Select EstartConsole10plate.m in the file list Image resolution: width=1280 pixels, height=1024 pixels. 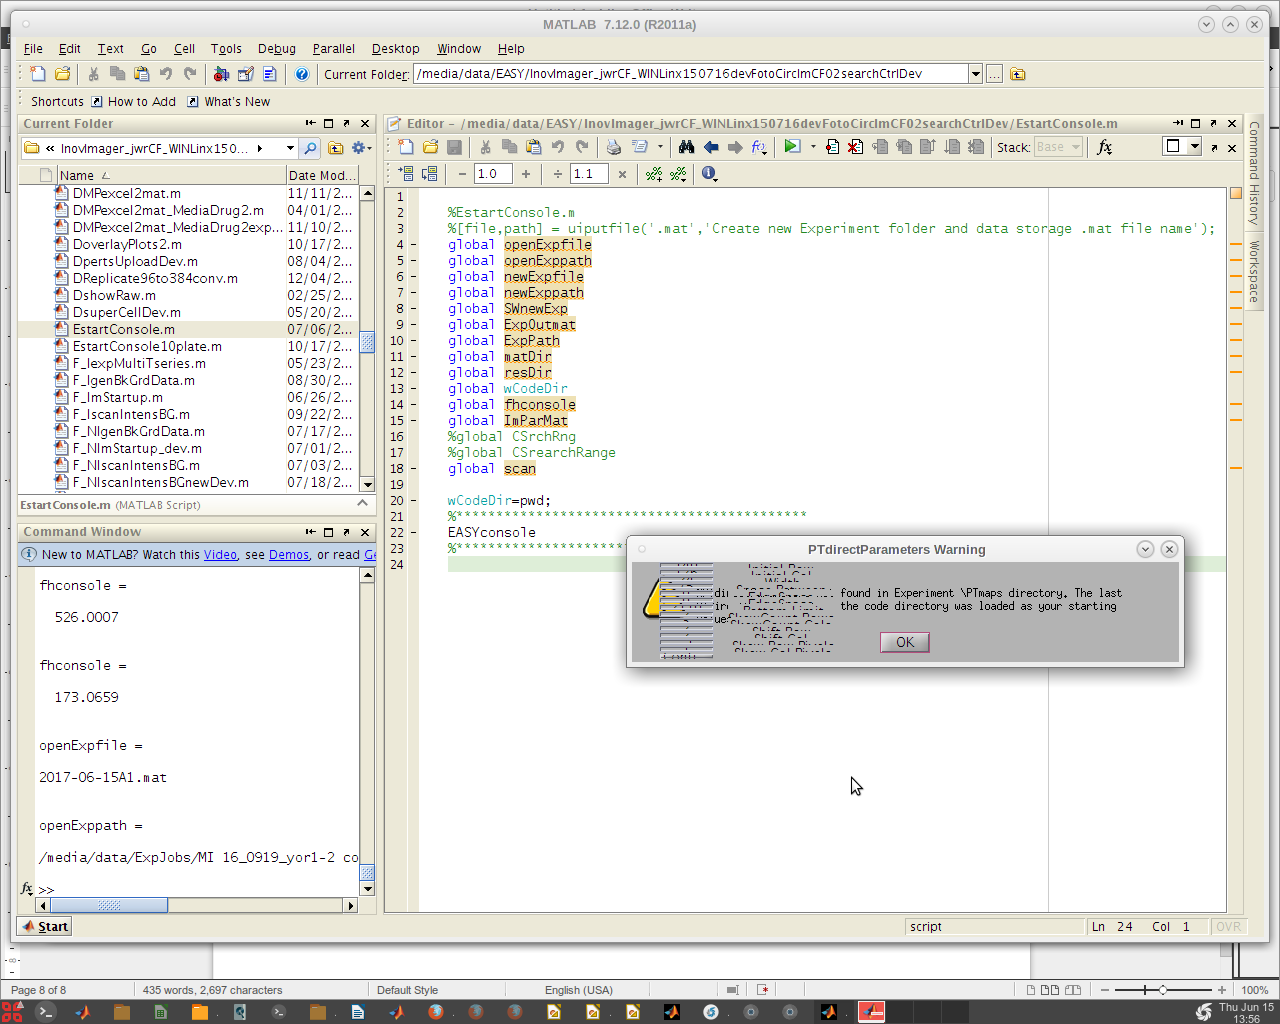point(147,346)
